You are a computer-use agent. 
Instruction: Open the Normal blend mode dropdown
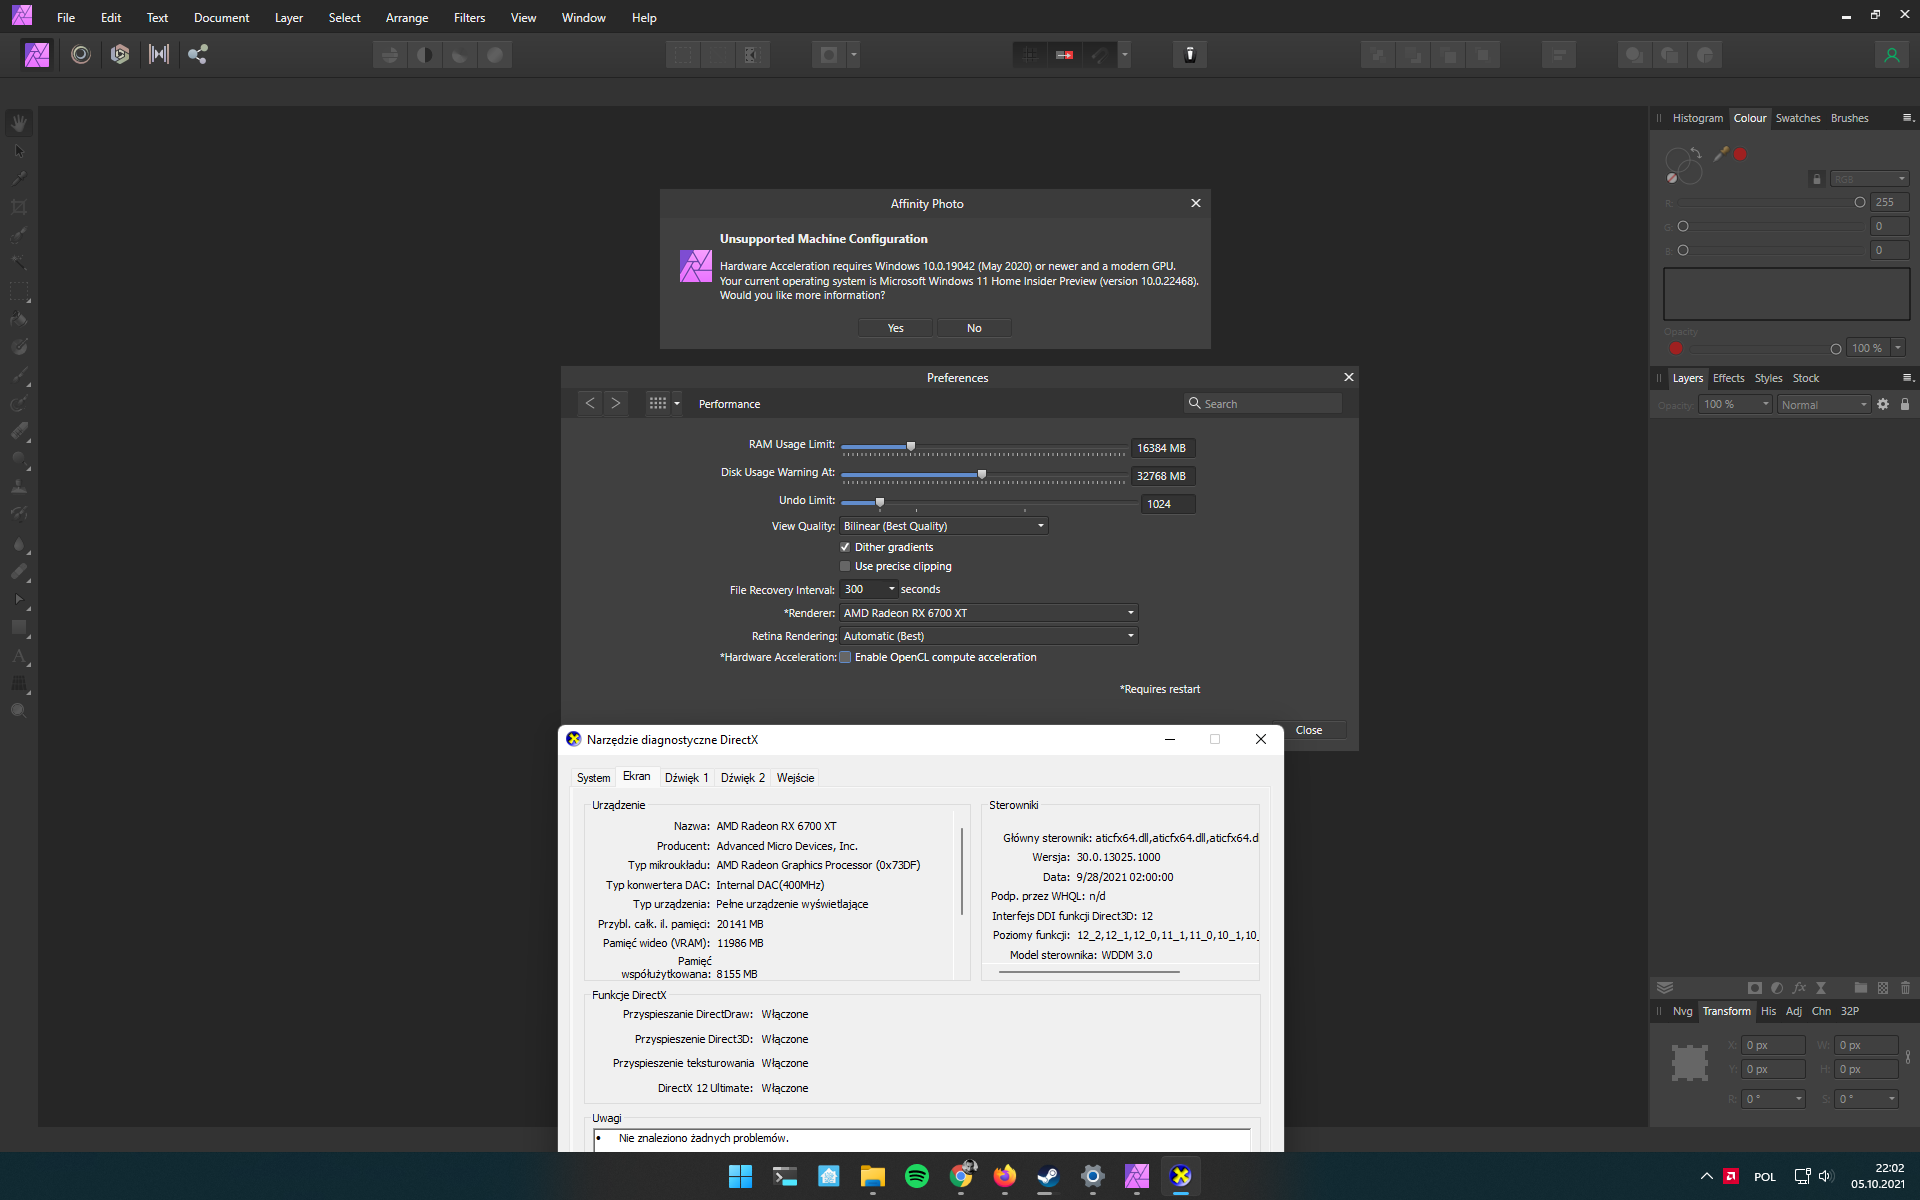[1823, 404]
